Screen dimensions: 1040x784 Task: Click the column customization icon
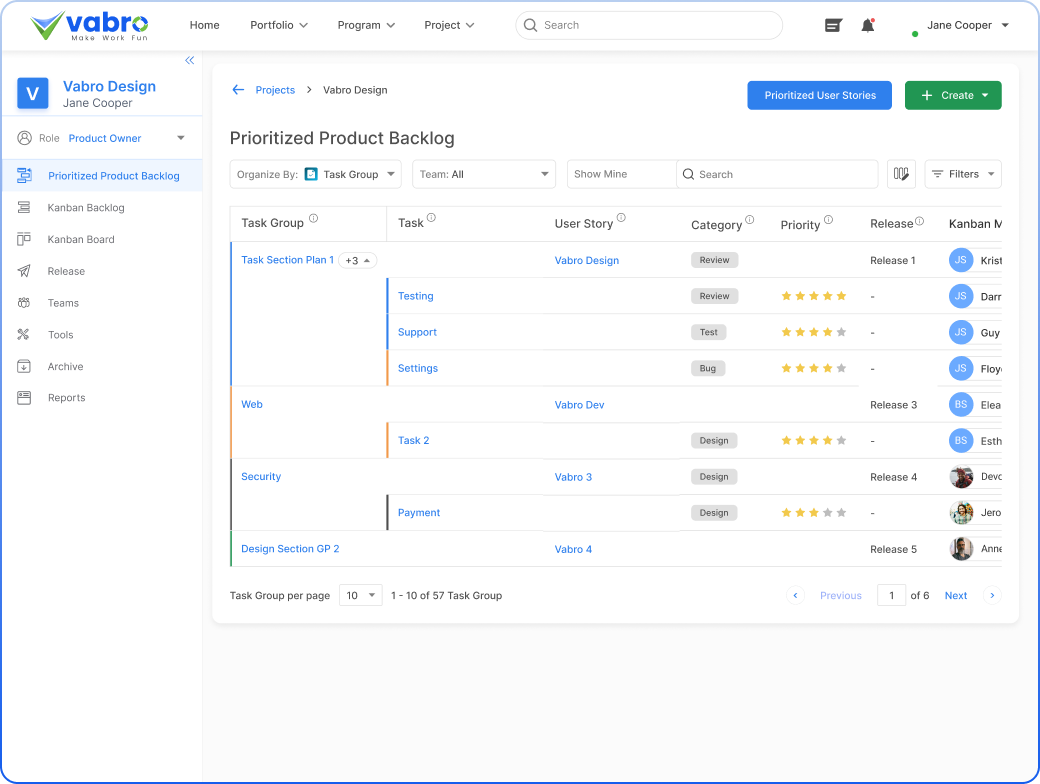click(901, 174)
